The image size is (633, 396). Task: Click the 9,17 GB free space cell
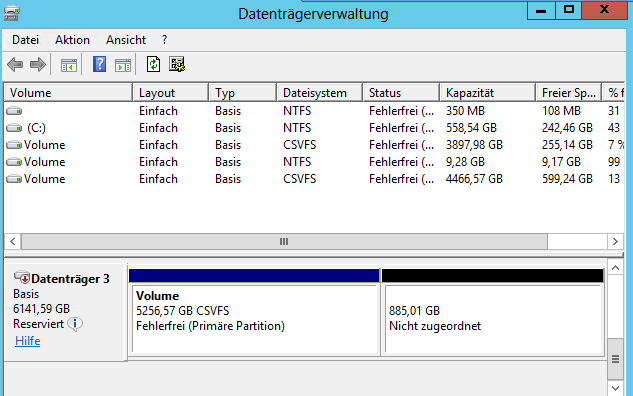(561, 162)
